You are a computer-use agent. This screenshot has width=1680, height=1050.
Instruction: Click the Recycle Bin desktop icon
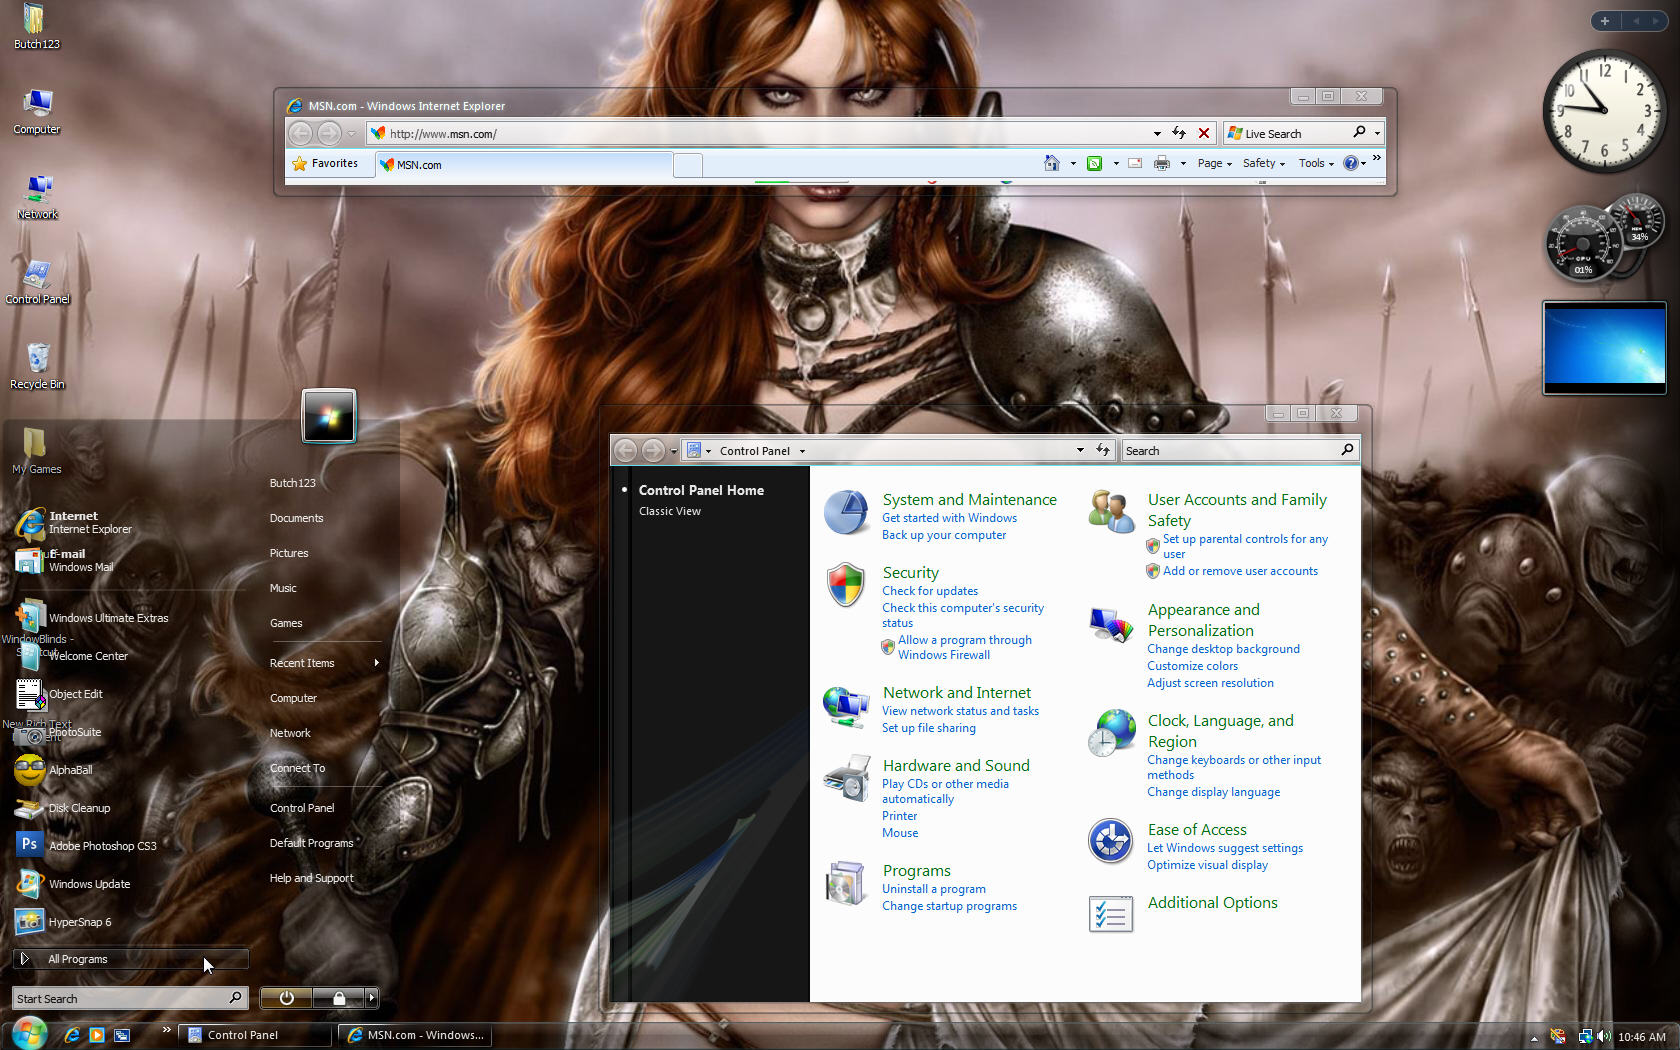click(37, 365)
